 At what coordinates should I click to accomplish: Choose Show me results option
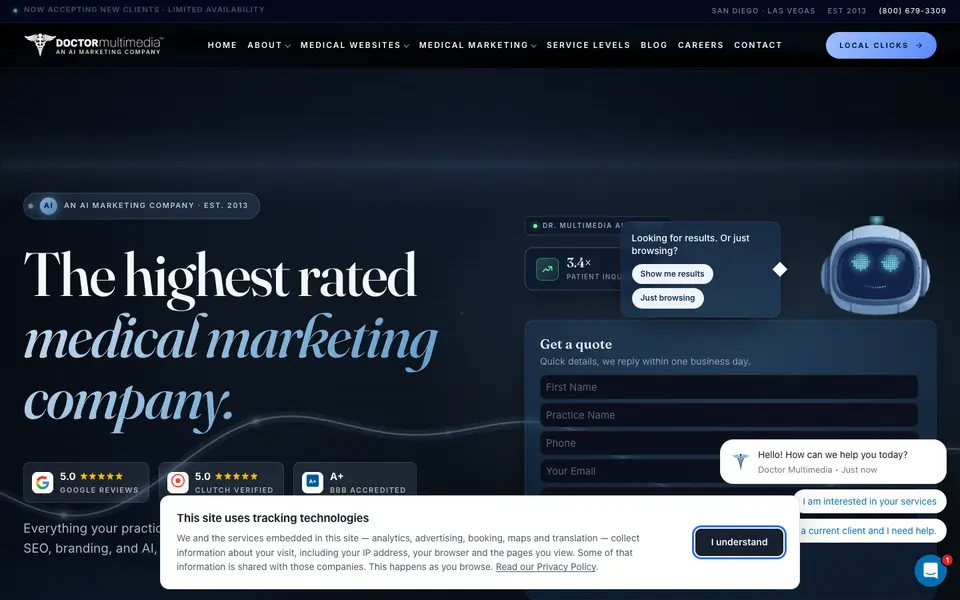tap(672, 274)
